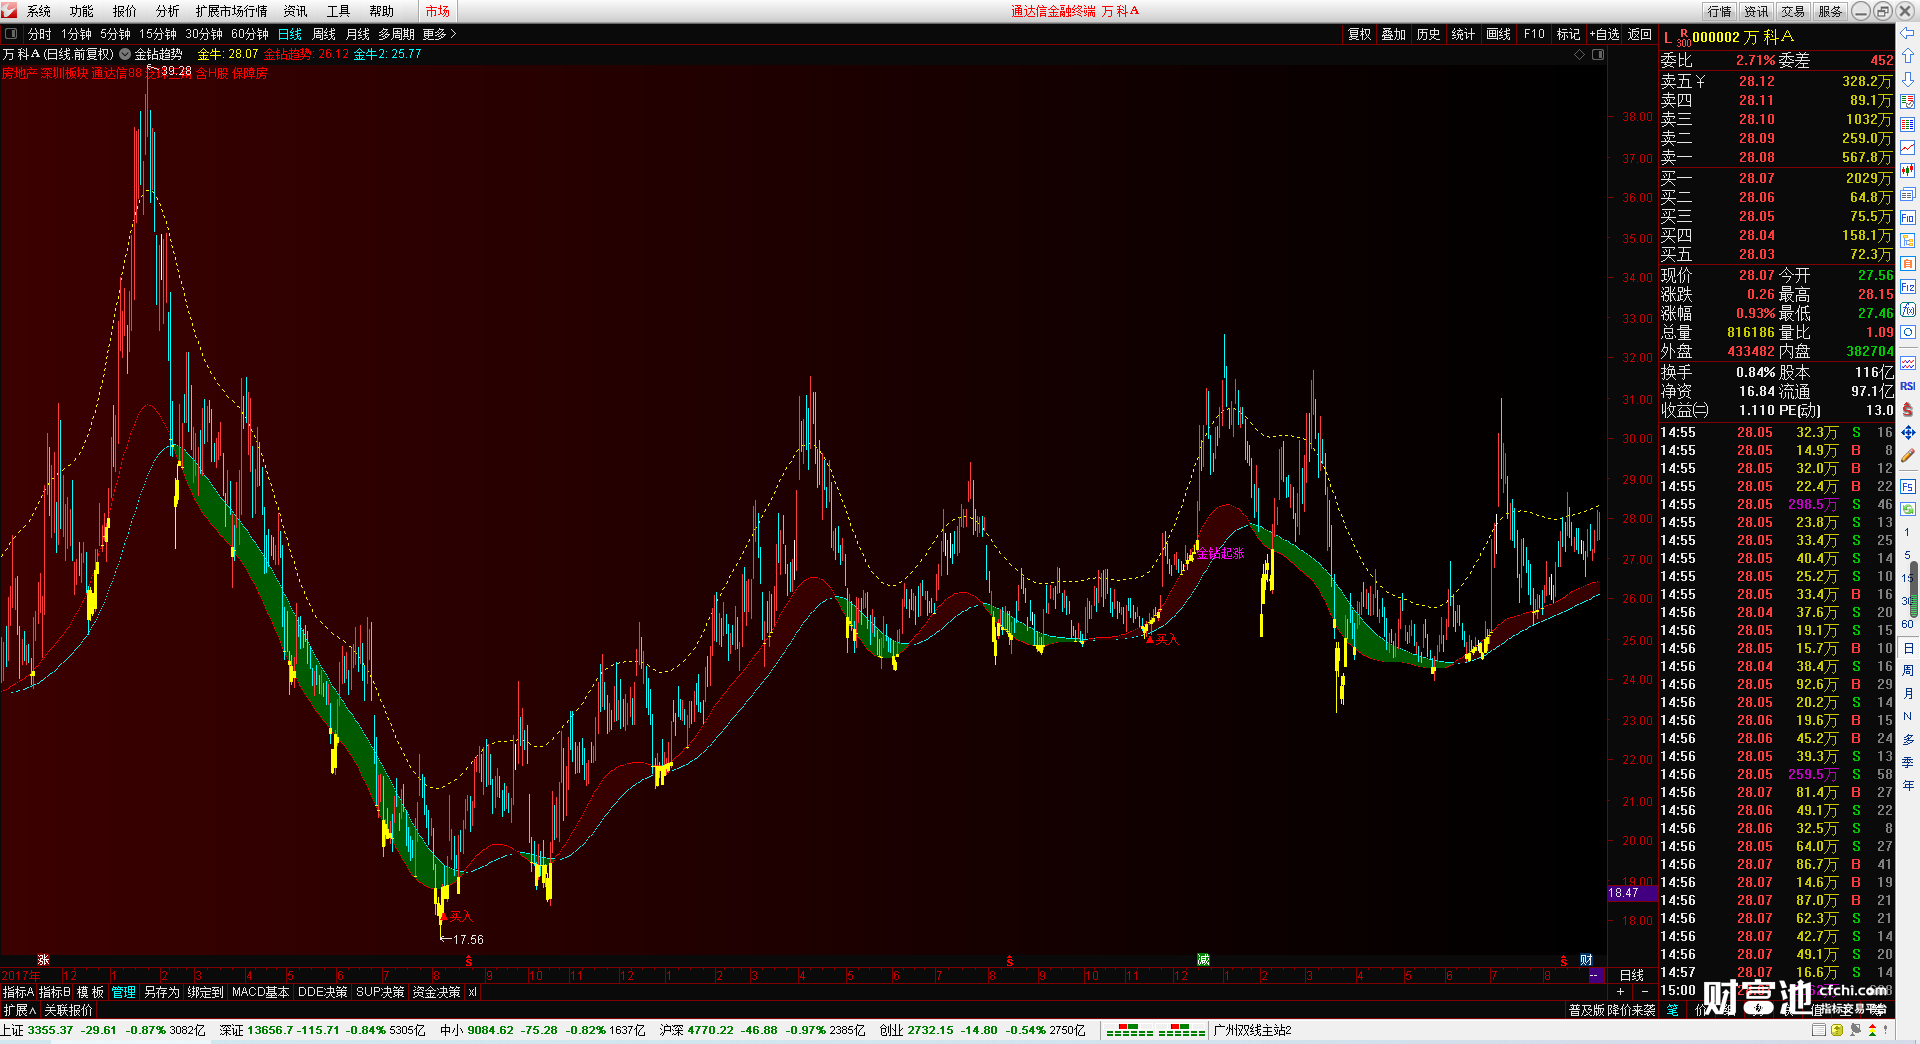This screenshot has width=1920, height=1044.
Task: Click the application logo icon at top-left
Action: click(x=9, y=10)
